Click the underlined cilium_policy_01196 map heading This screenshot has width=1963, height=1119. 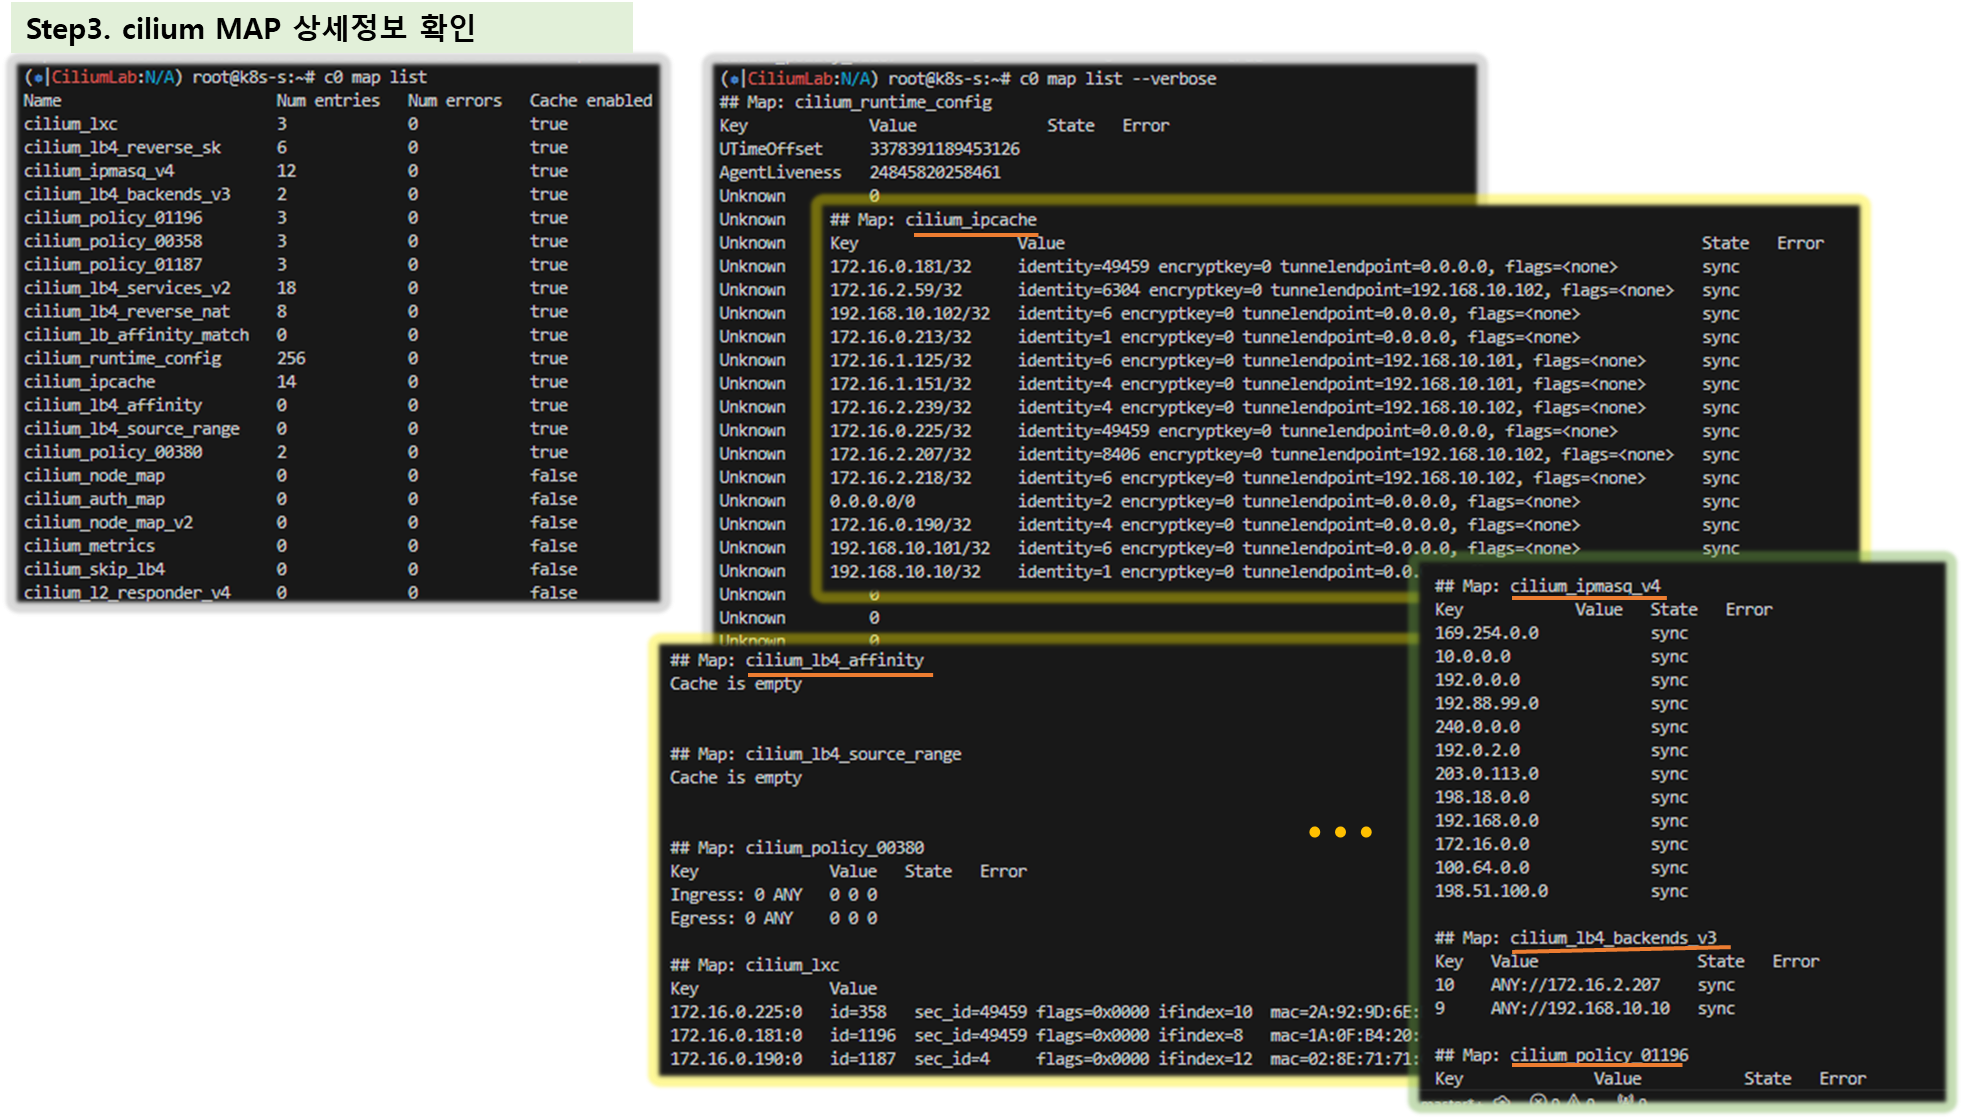click(1598, 1055)
